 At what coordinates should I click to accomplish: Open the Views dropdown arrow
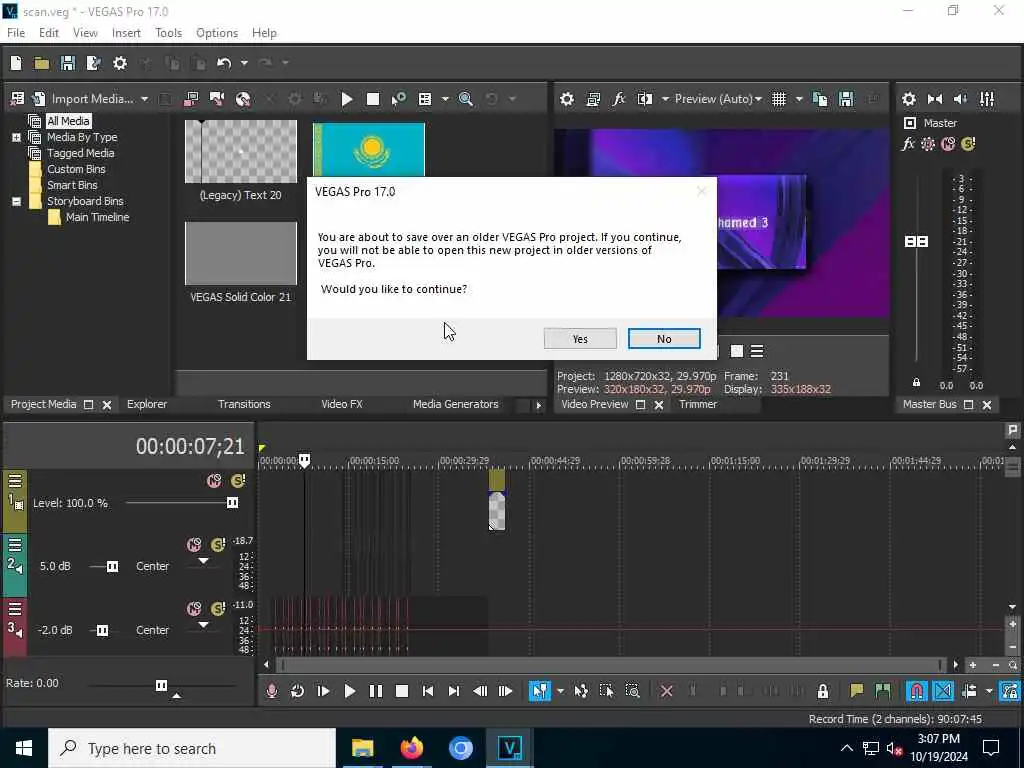[445, 99]
